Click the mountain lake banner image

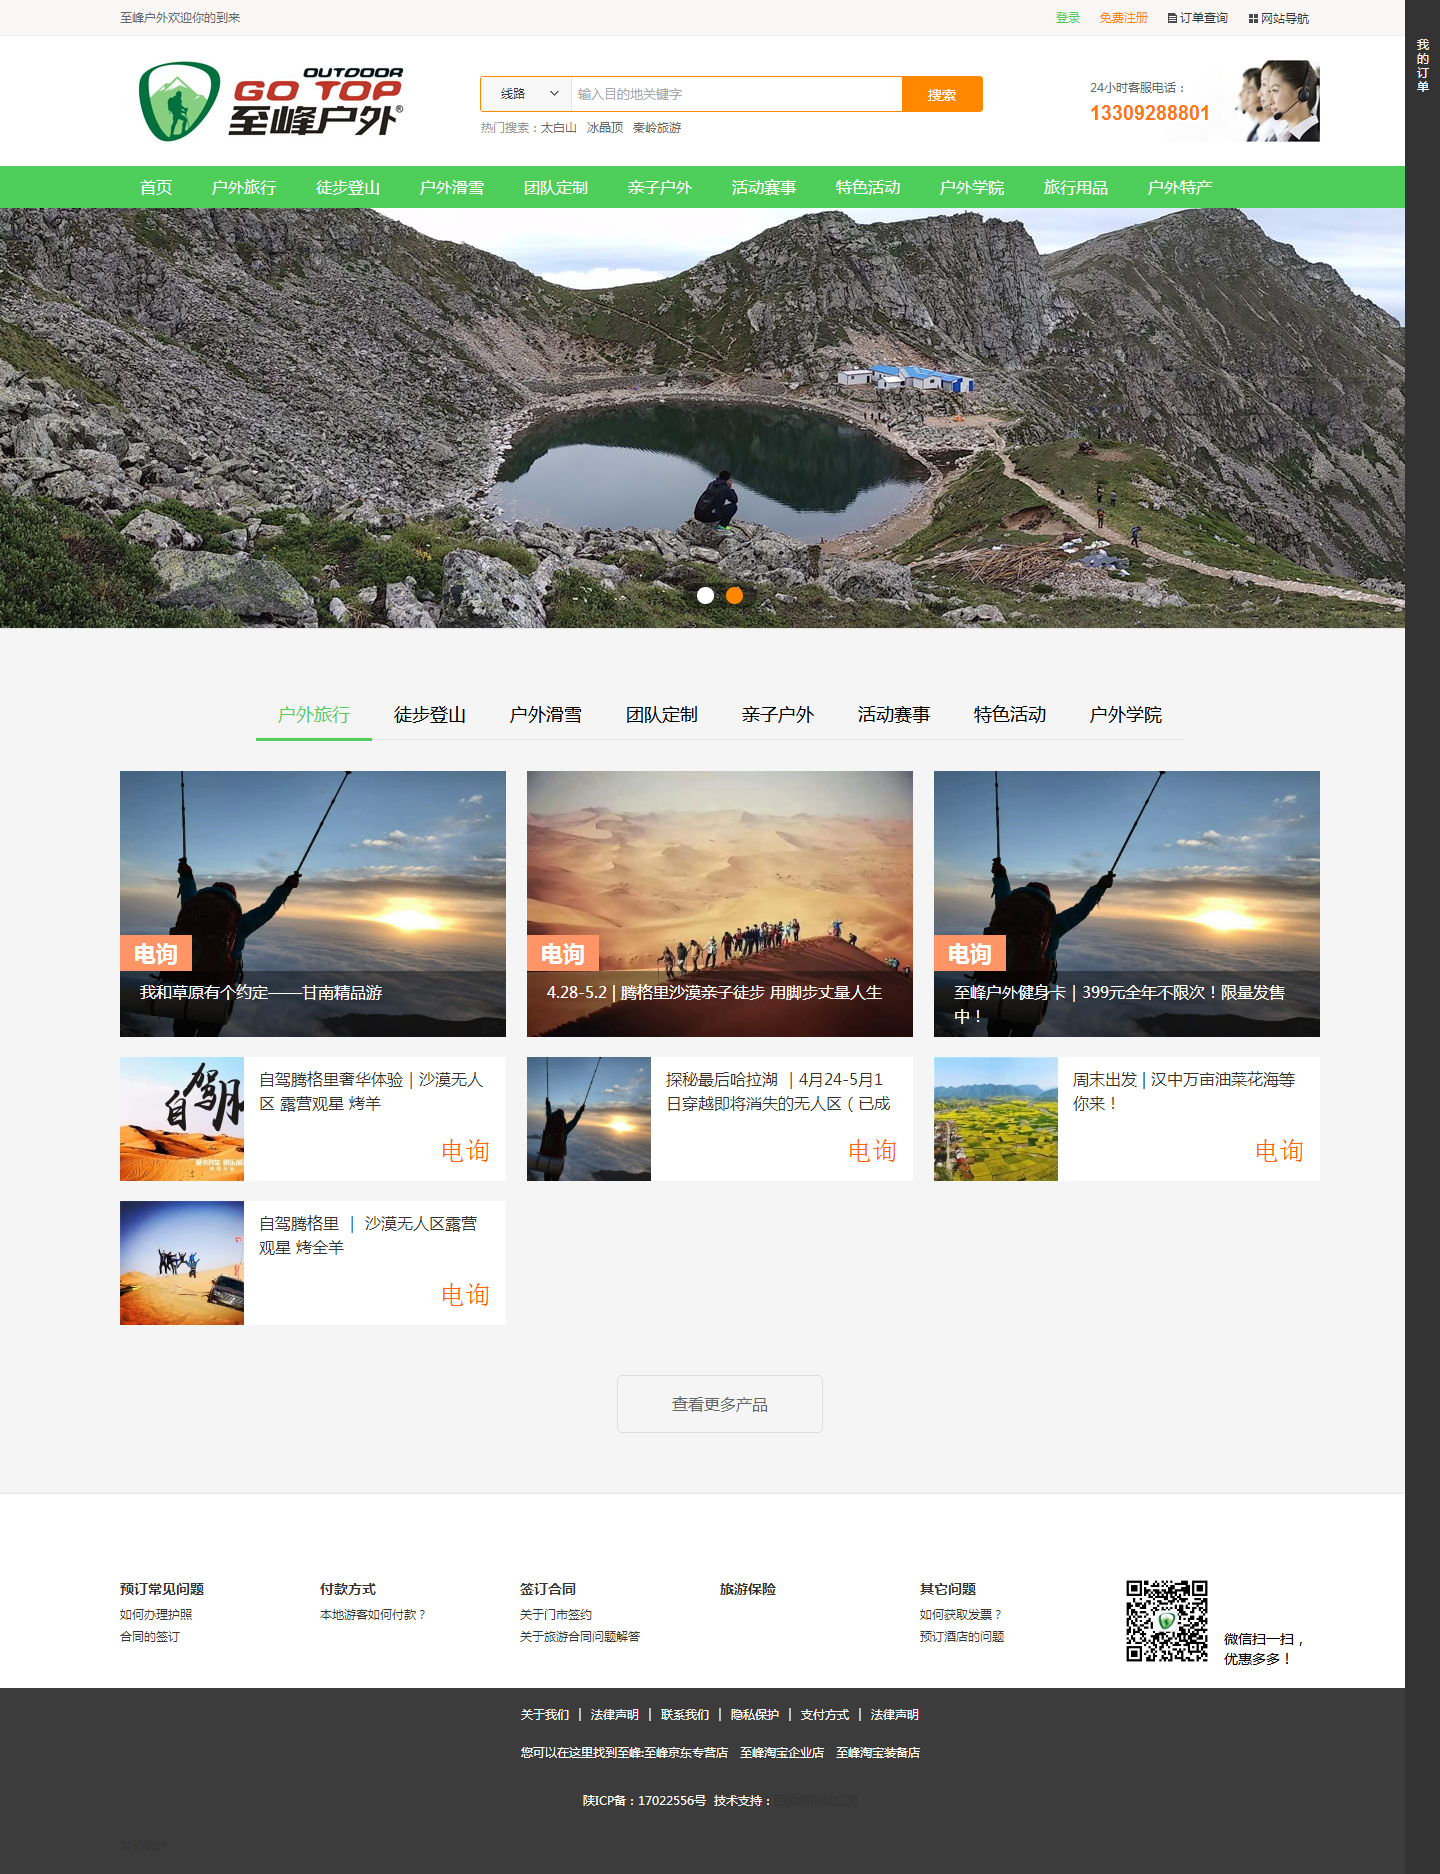702,418
